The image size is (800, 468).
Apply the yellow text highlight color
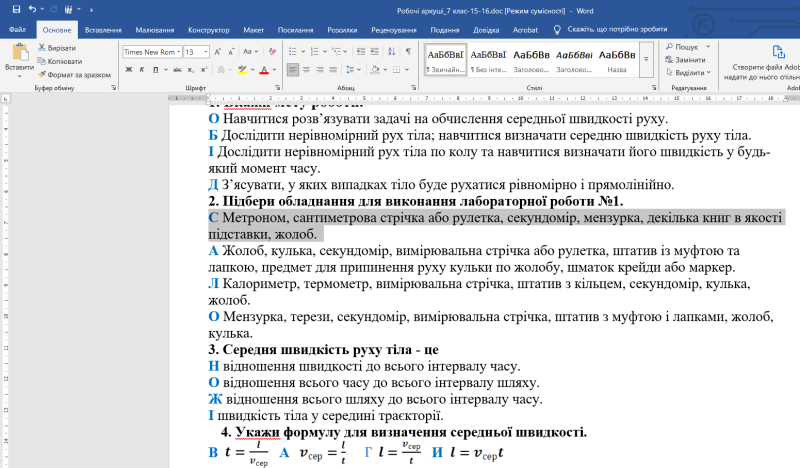(x=242, y=70)
